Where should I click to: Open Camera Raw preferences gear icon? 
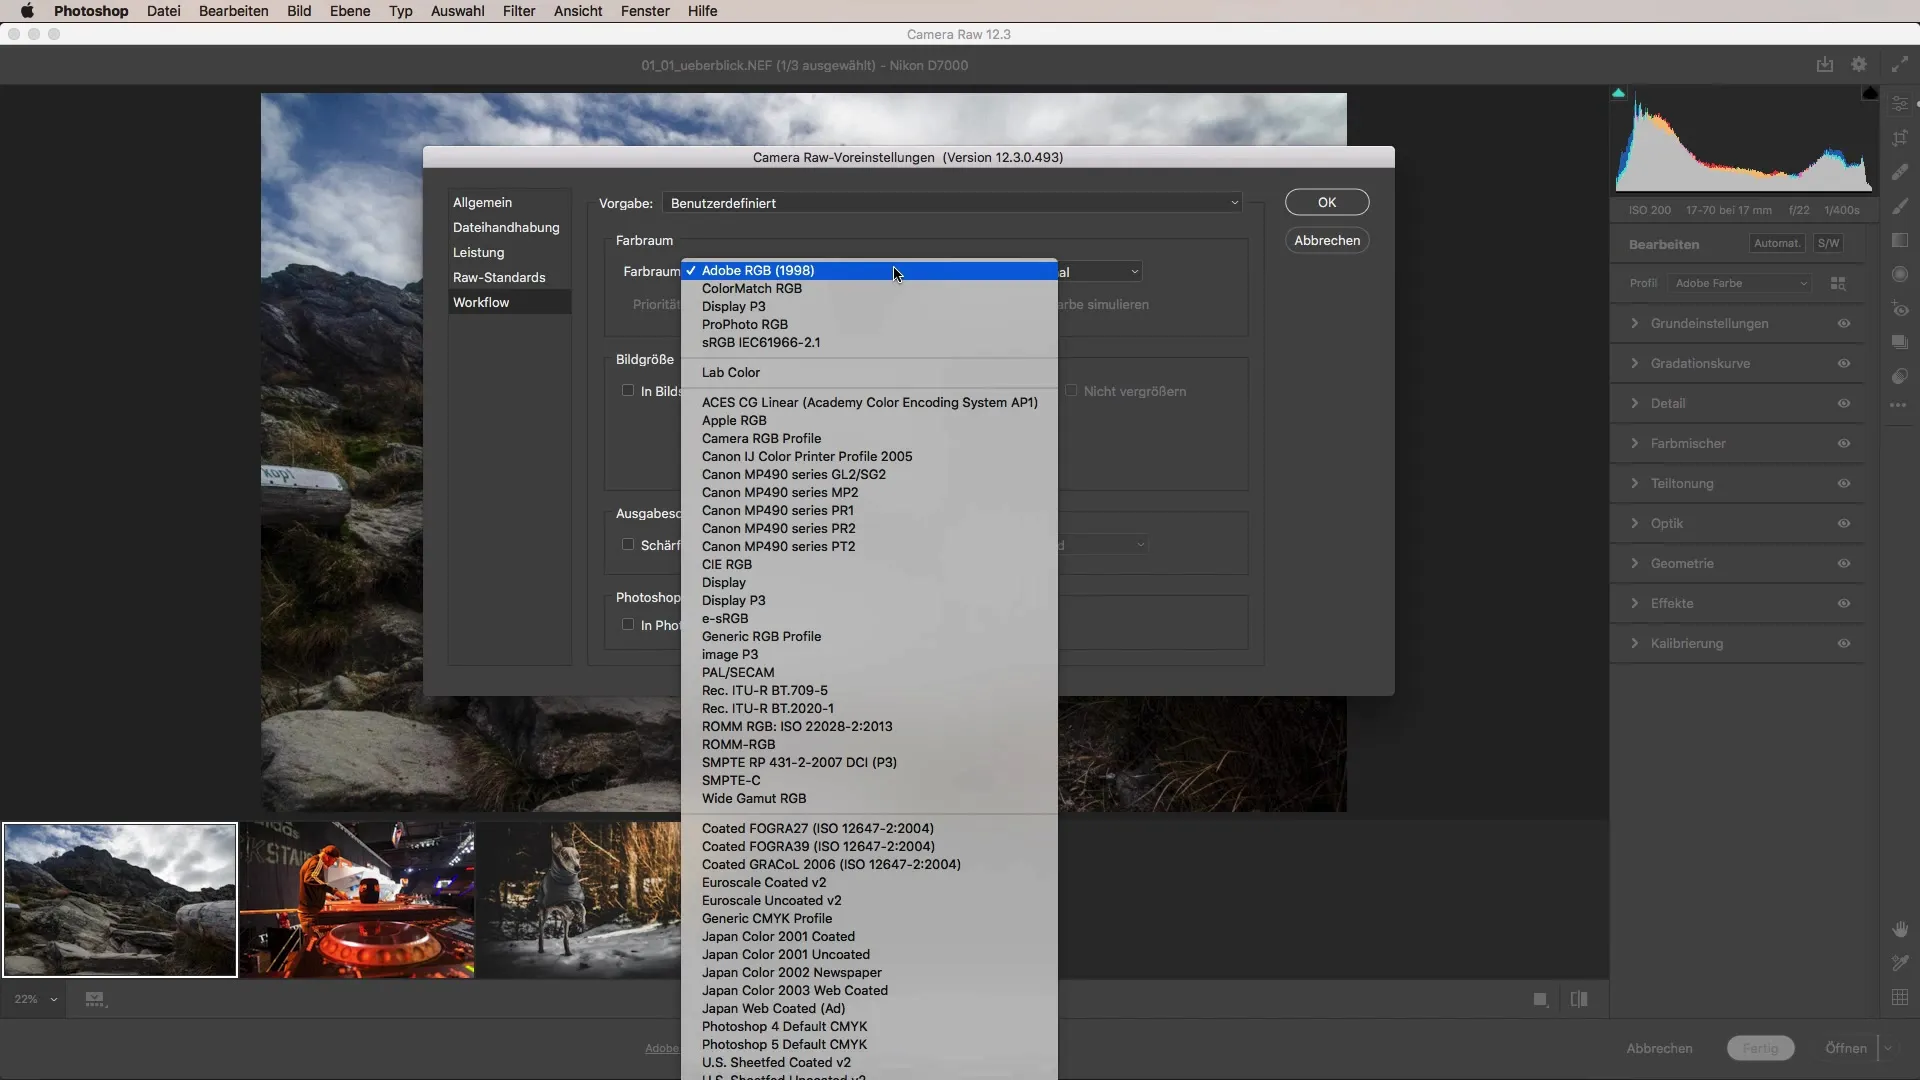(x=1859, y=64)
